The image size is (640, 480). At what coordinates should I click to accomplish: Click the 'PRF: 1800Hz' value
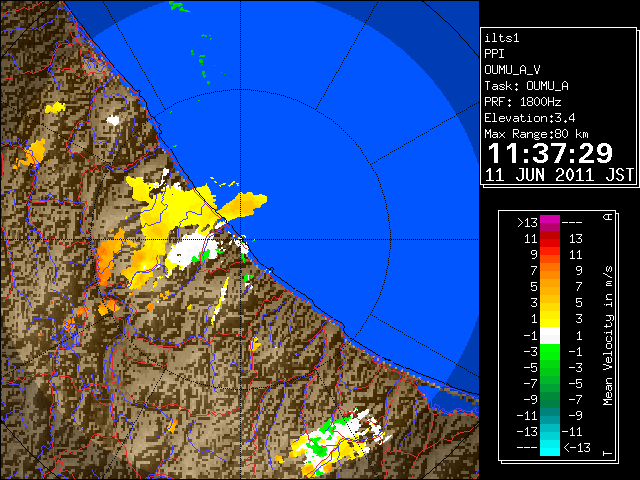(x=523, y=102)
